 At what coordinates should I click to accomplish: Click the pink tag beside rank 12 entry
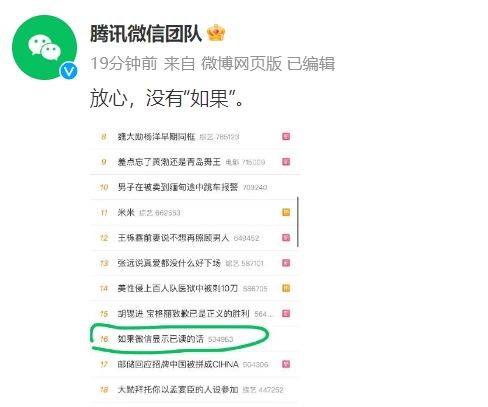286,238
